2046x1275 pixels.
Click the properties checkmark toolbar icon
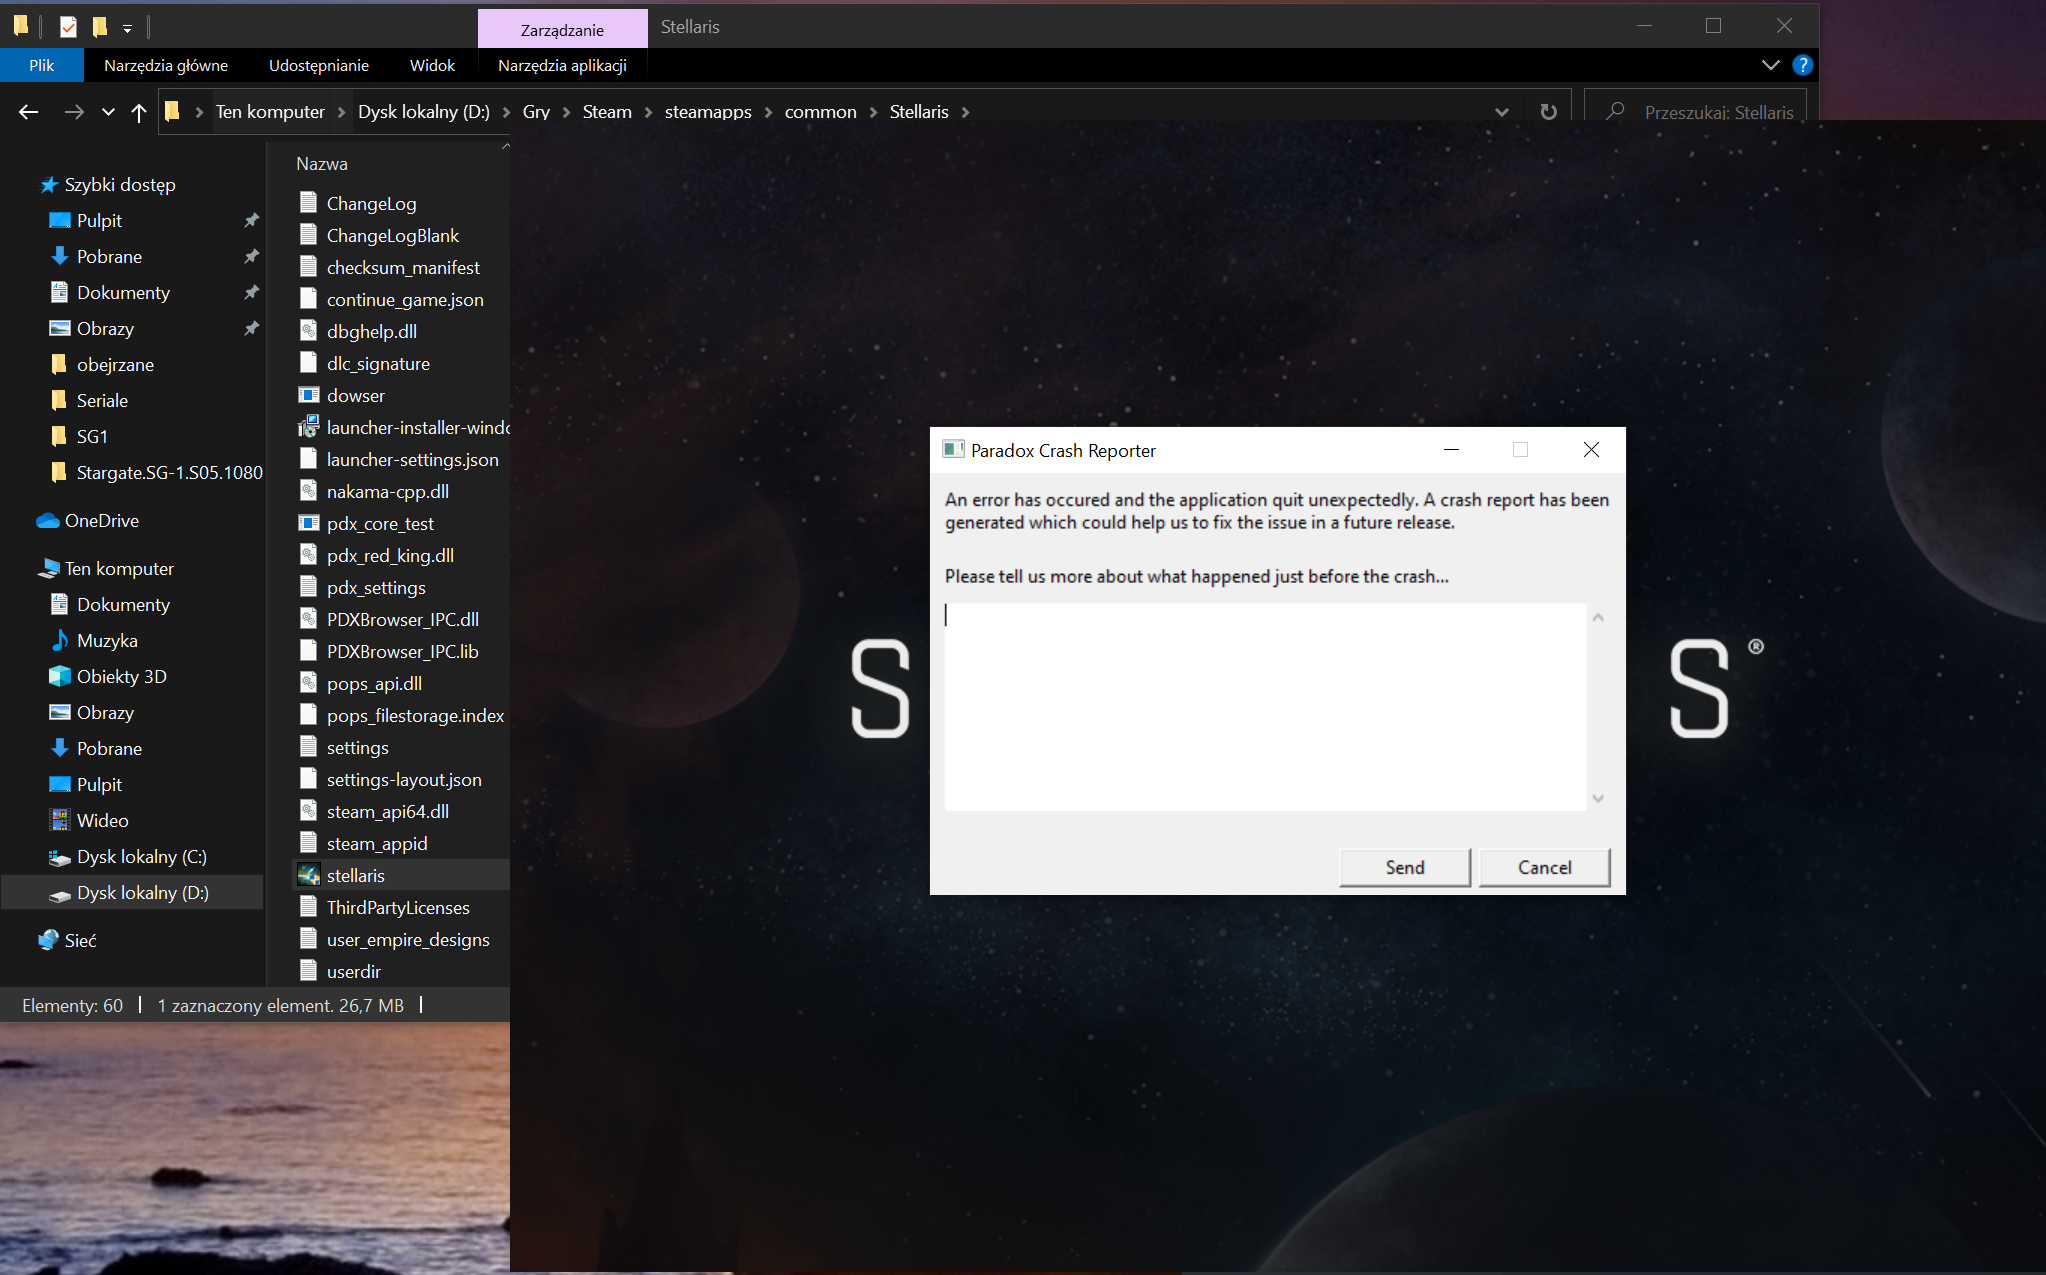68,27
